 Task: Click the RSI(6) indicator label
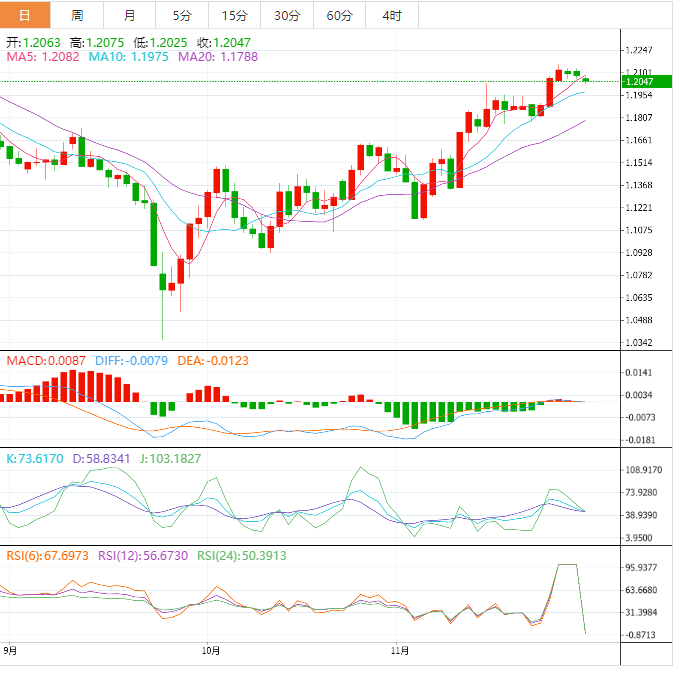coord(46,556)
